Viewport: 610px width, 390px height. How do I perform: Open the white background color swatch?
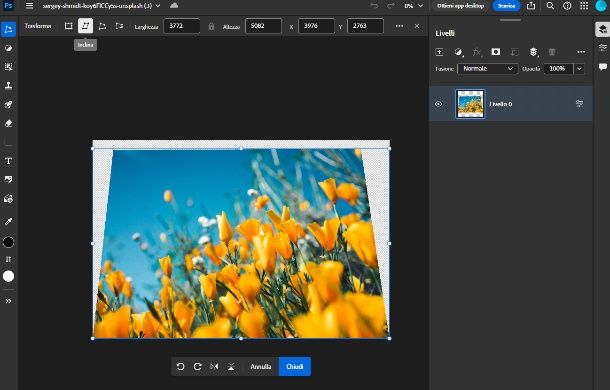[x=8, y=276]
